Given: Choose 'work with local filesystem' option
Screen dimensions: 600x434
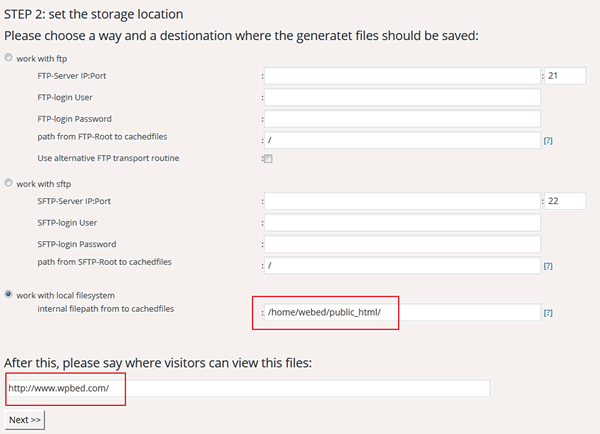Looking at the screenshot, I should coord(10,294).
